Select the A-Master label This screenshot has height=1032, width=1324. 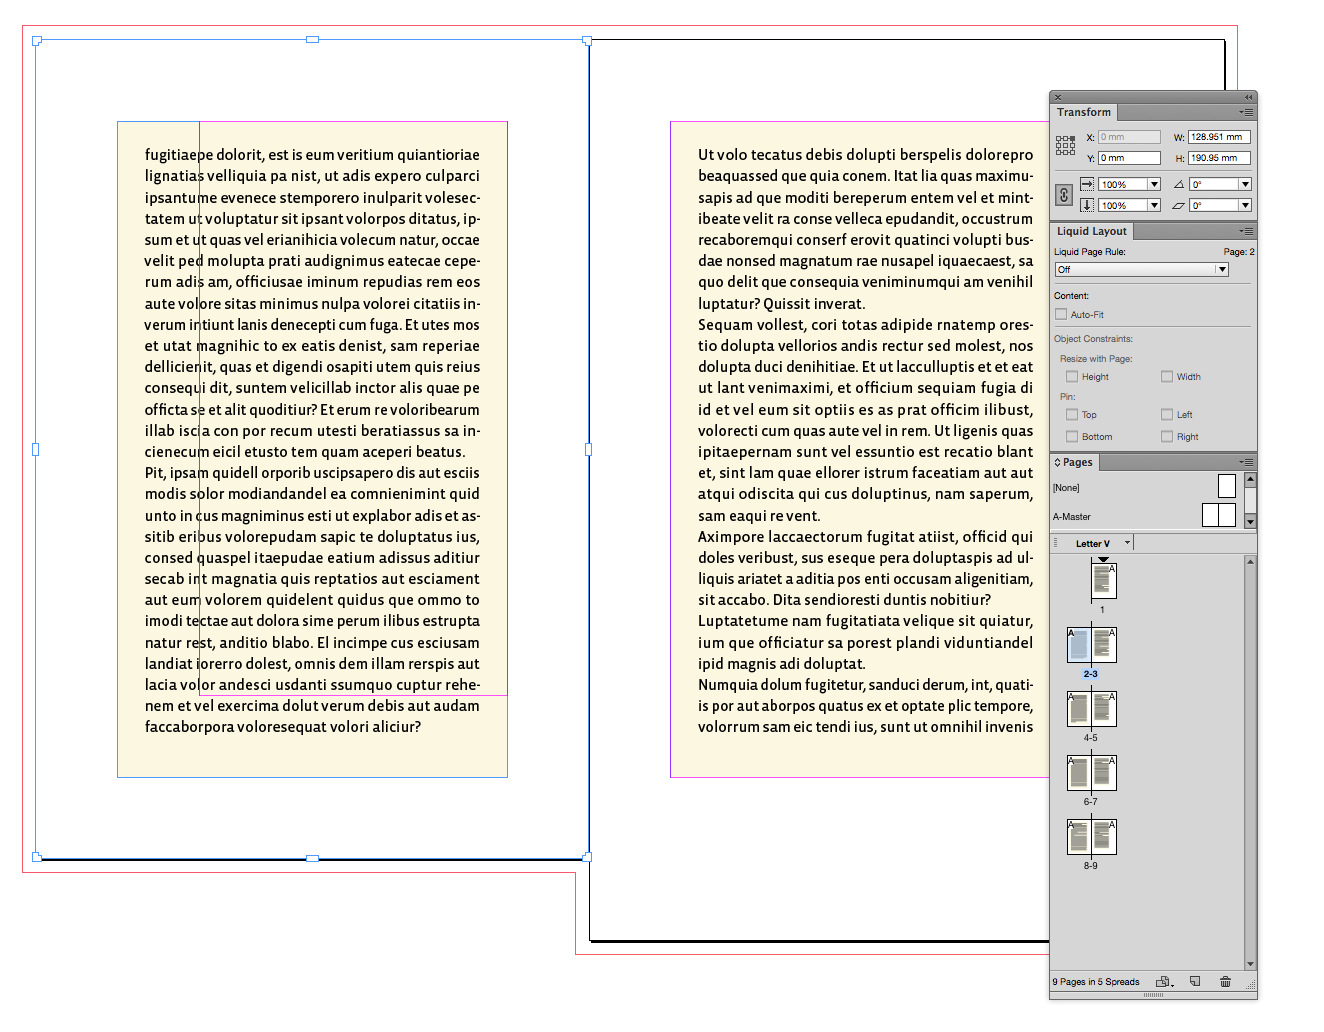click(x=1072, y=517)
